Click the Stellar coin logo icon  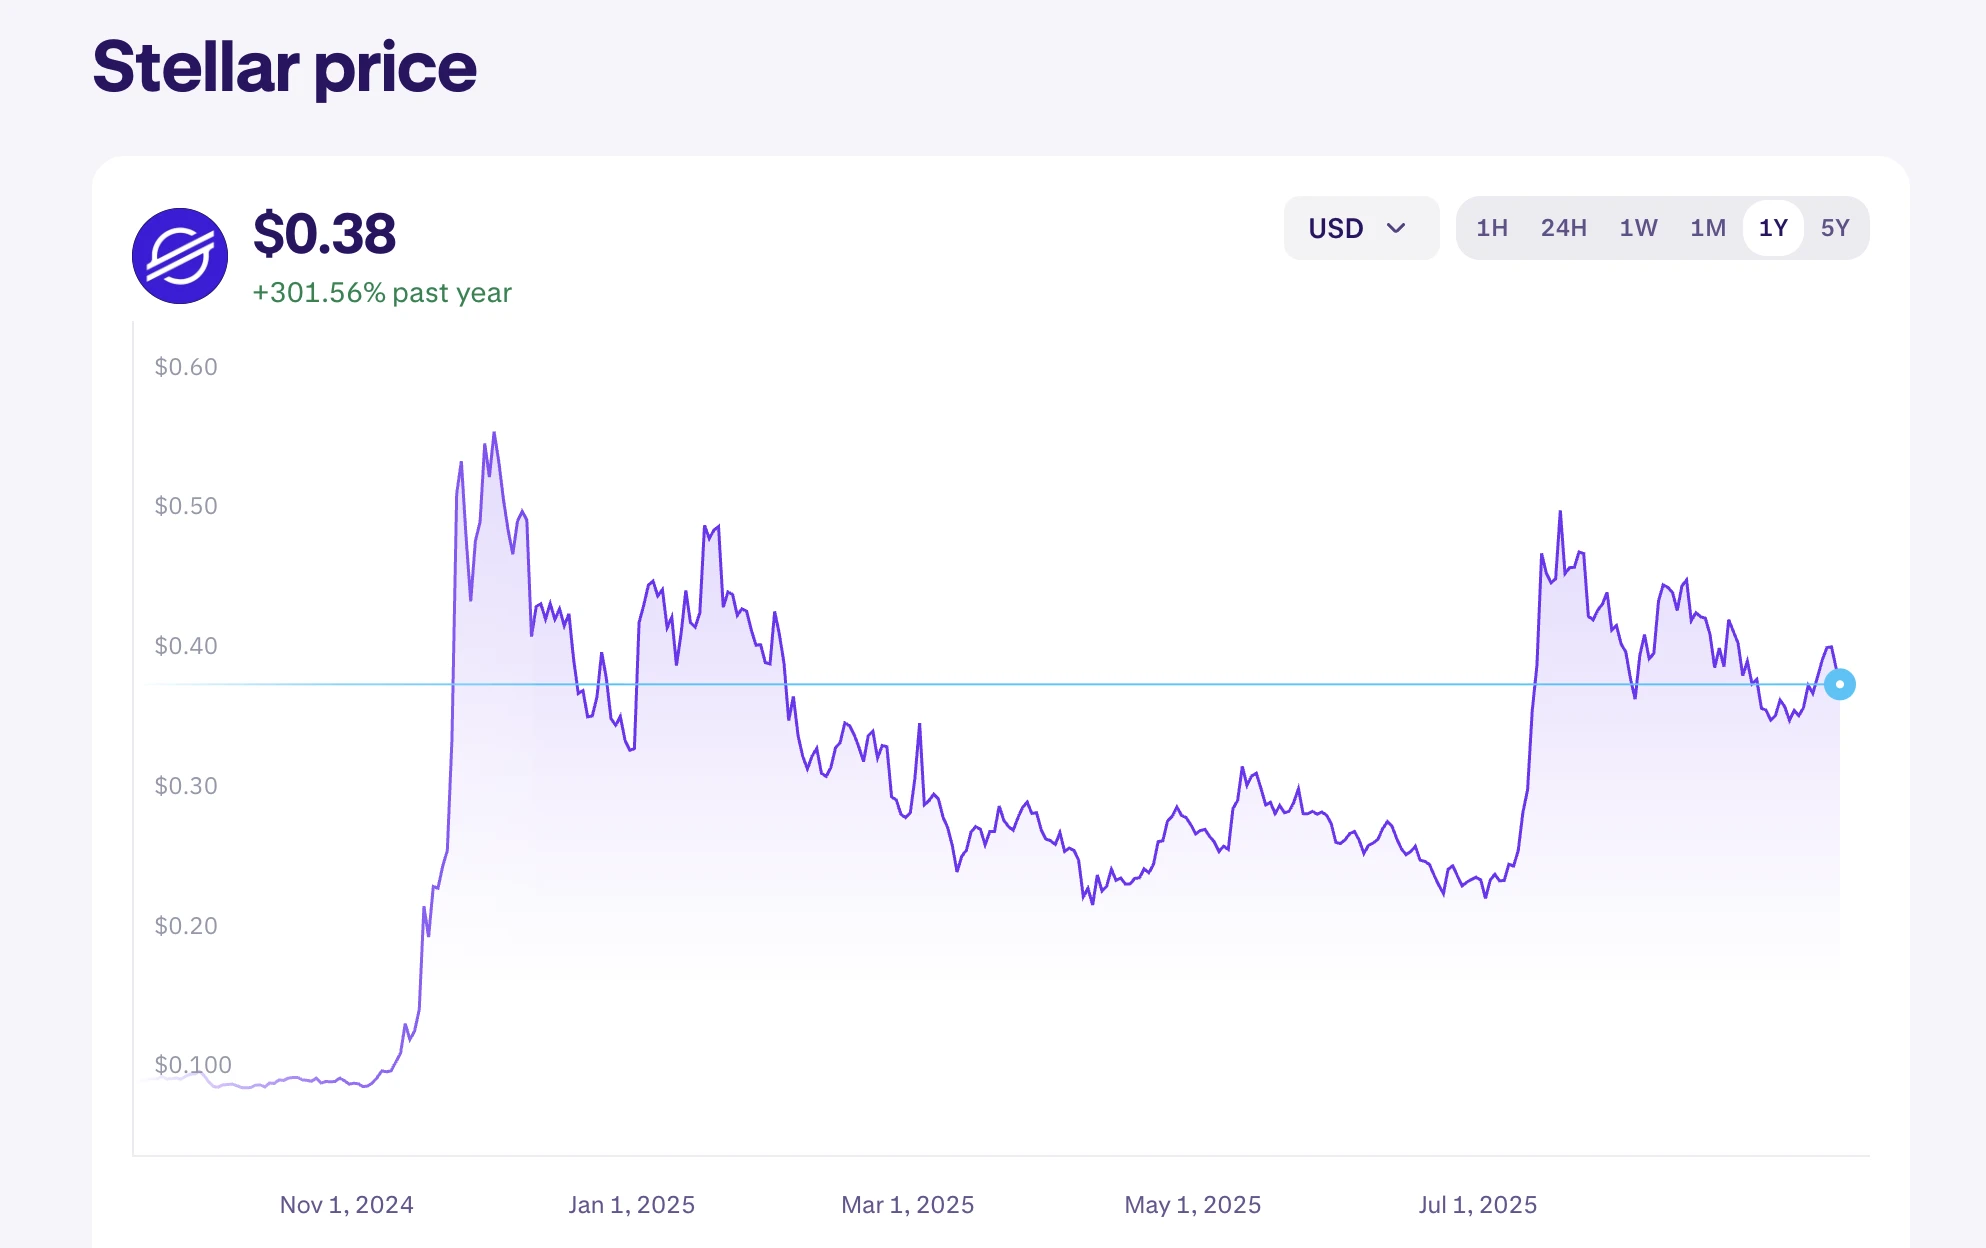pyautogui.click(x=180, y=256)
